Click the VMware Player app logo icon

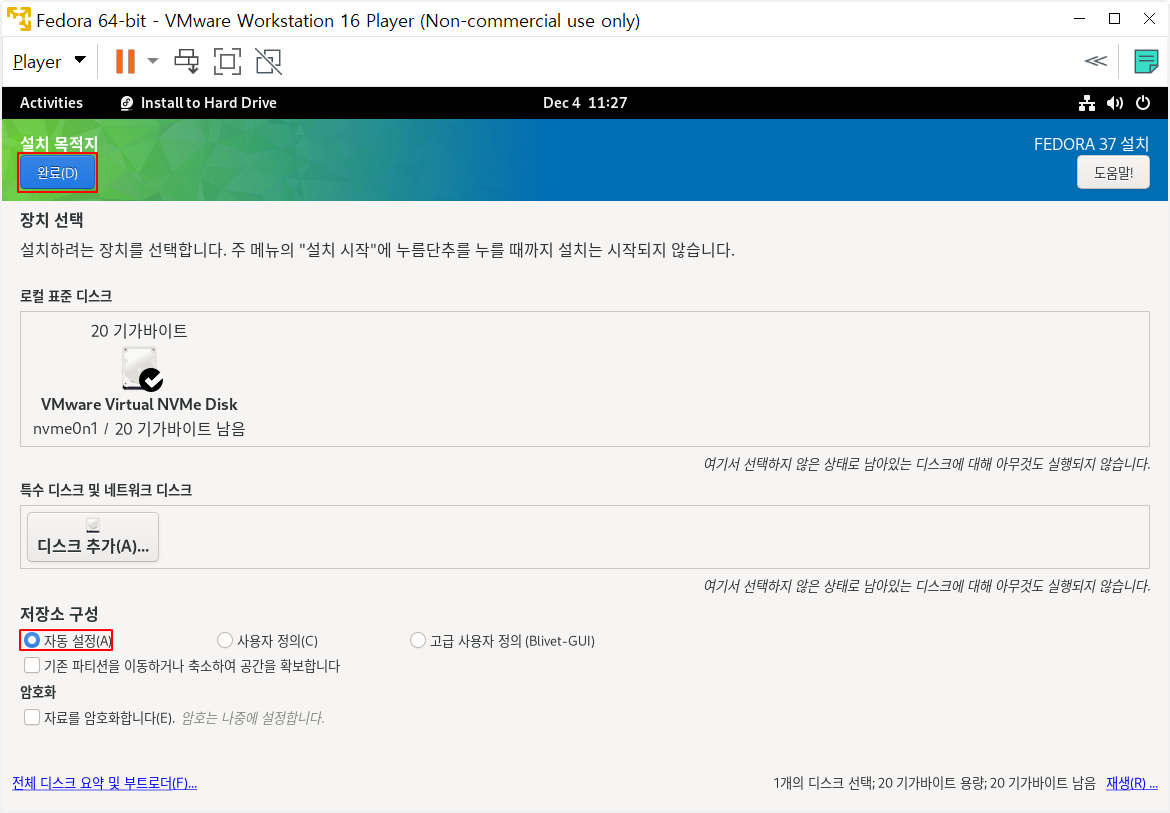coord(19,19)
